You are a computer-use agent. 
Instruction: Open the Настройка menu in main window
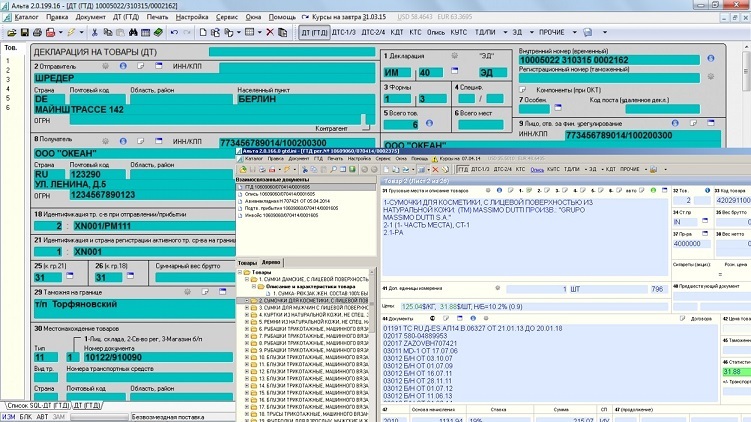click(x=192, y=17)
